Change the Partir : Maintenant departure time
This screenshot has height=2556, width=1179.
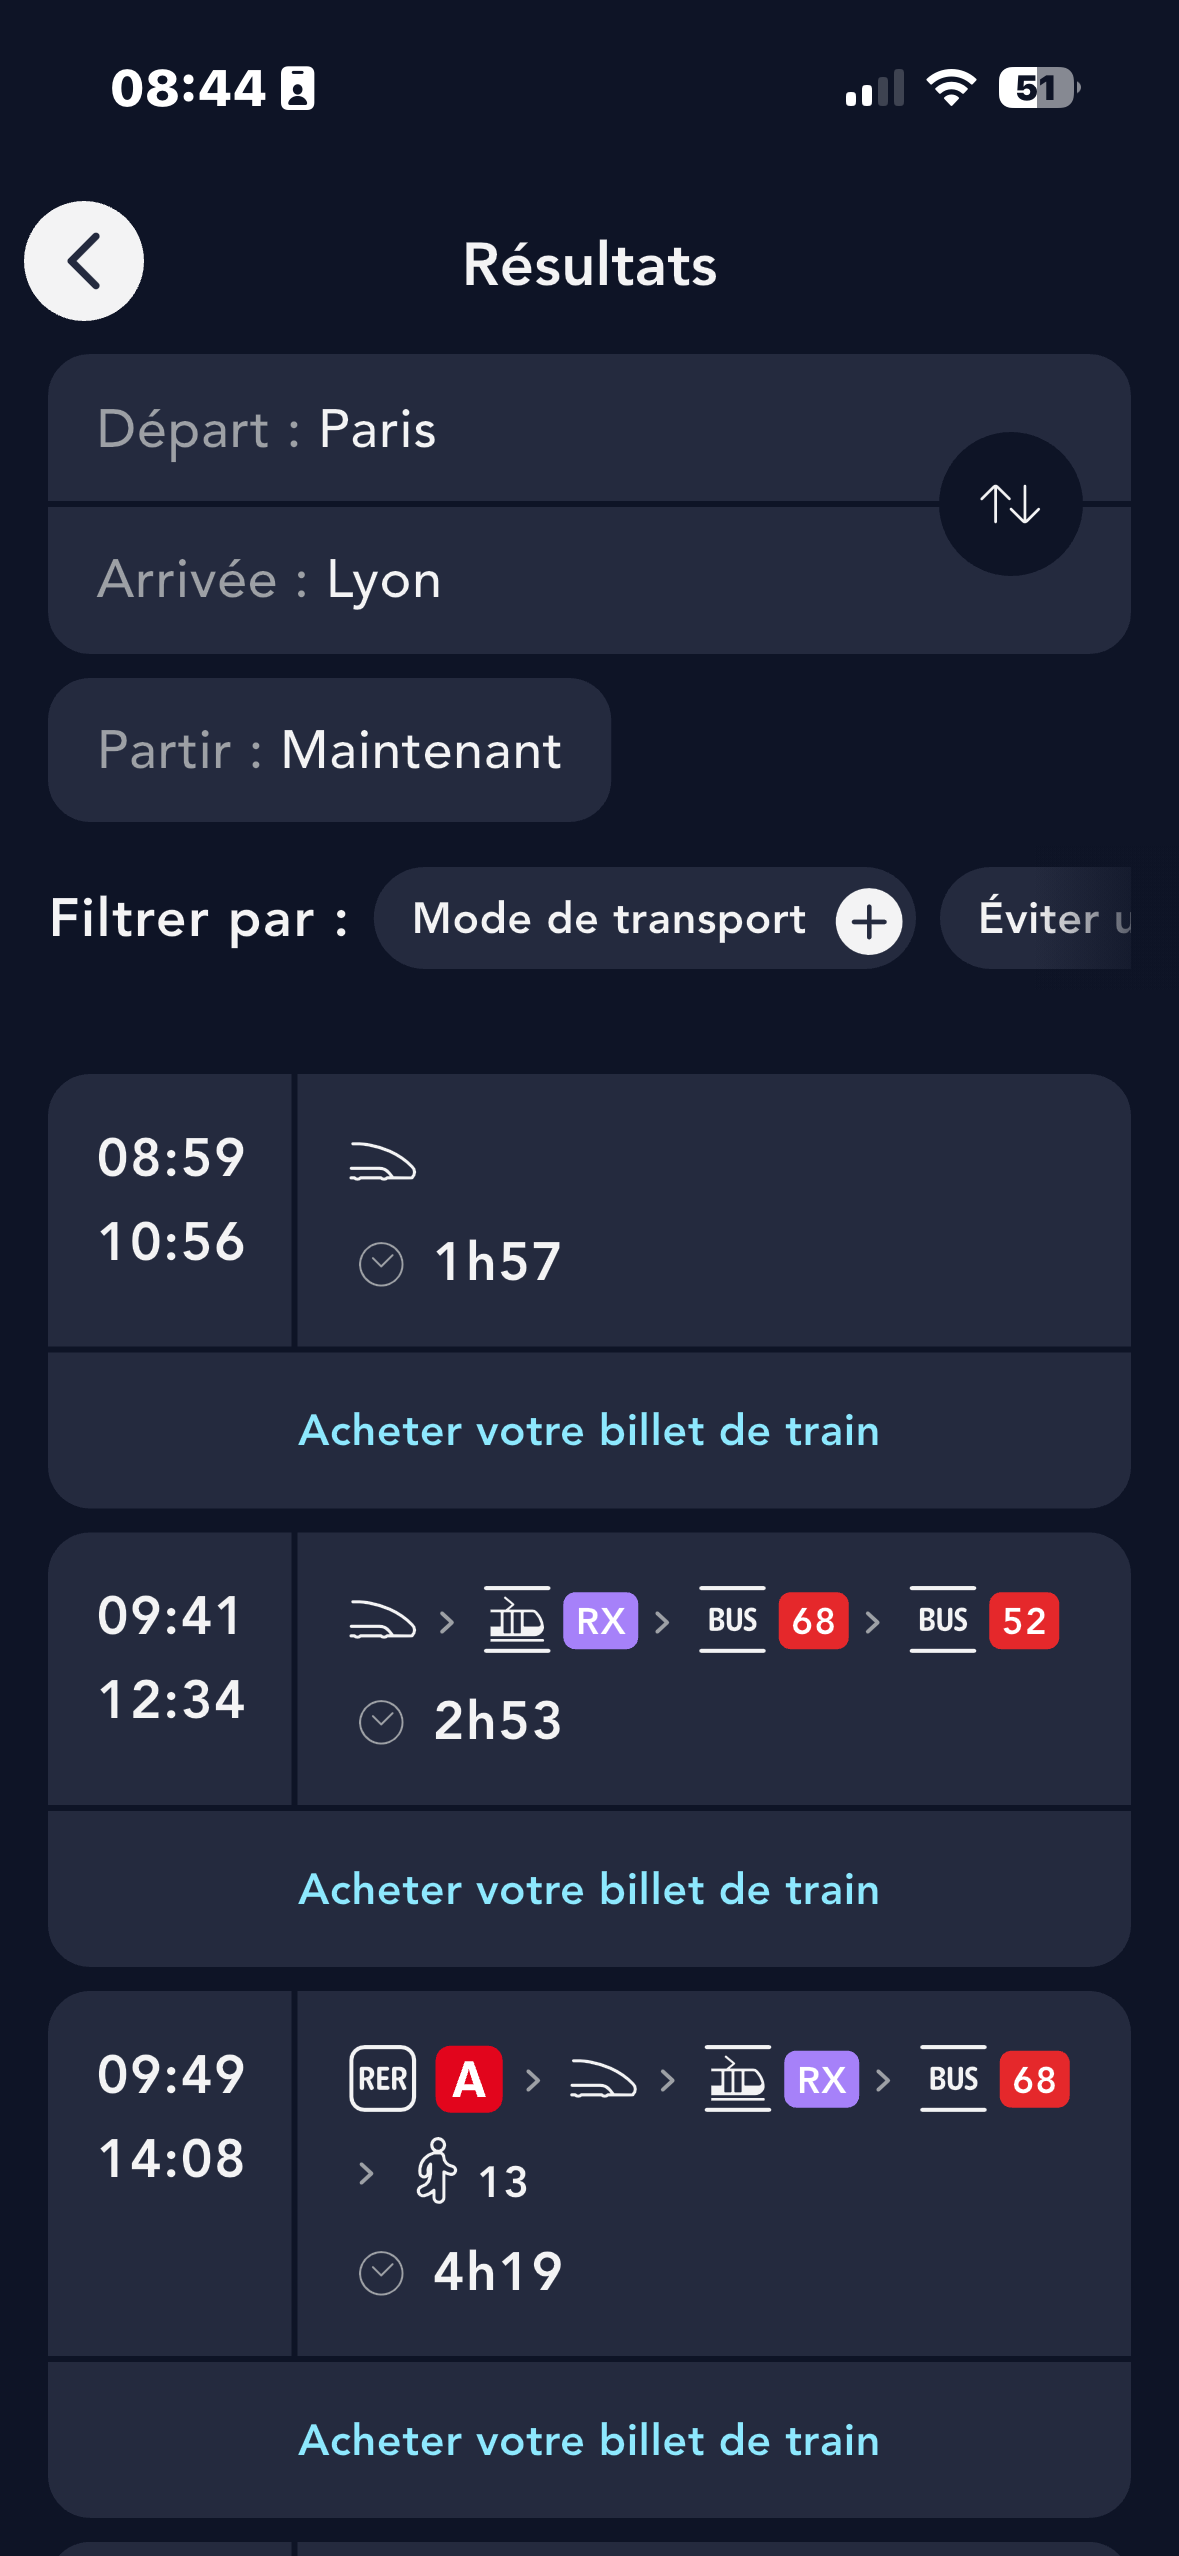[329, 750]
